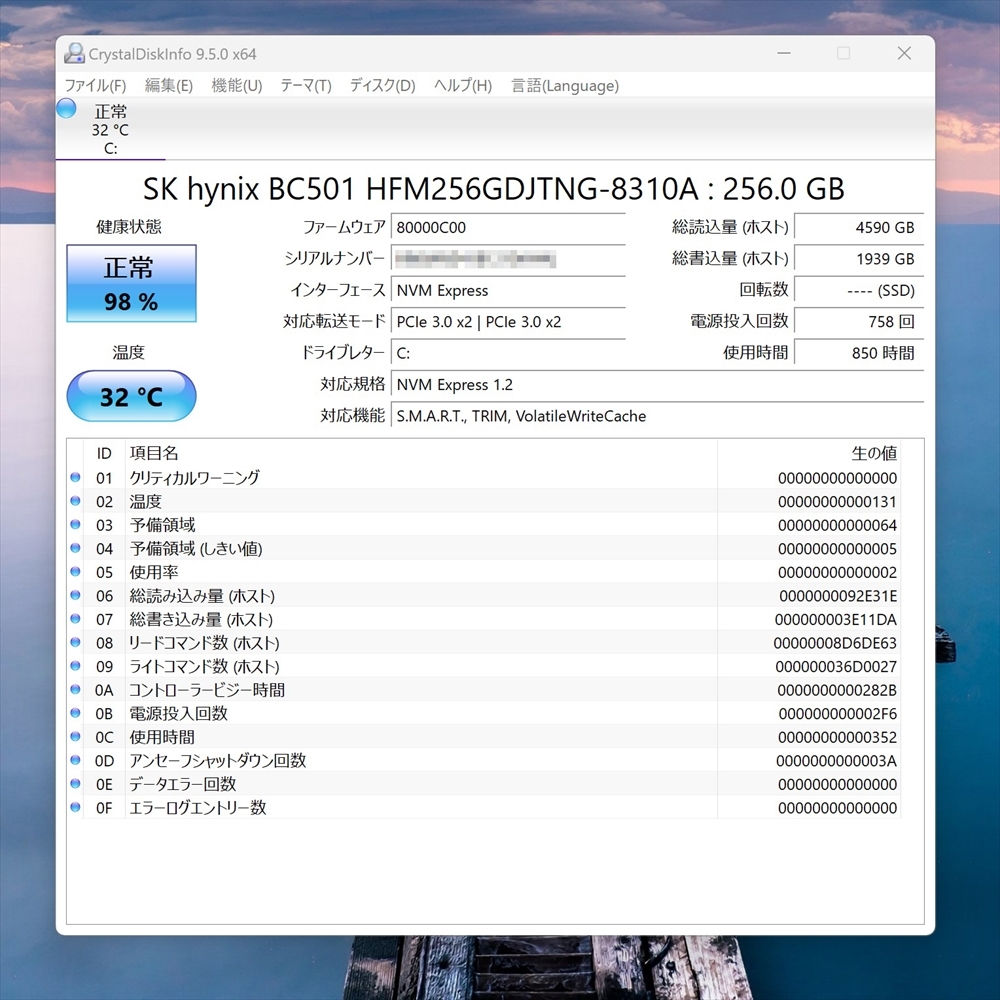Open the ファイル(F) menu
Screen dimensions: 1000x1000
click(x=95, y=85)
